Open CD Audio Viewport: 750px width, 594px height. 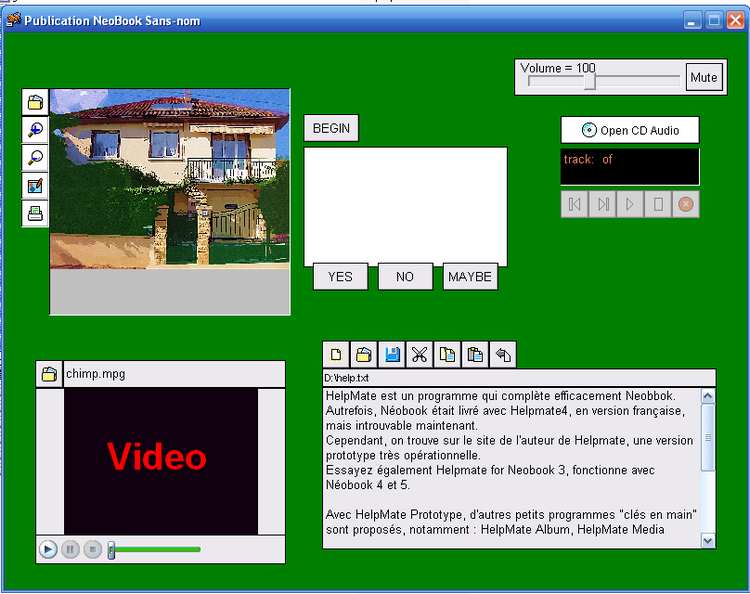pos(630,130)
